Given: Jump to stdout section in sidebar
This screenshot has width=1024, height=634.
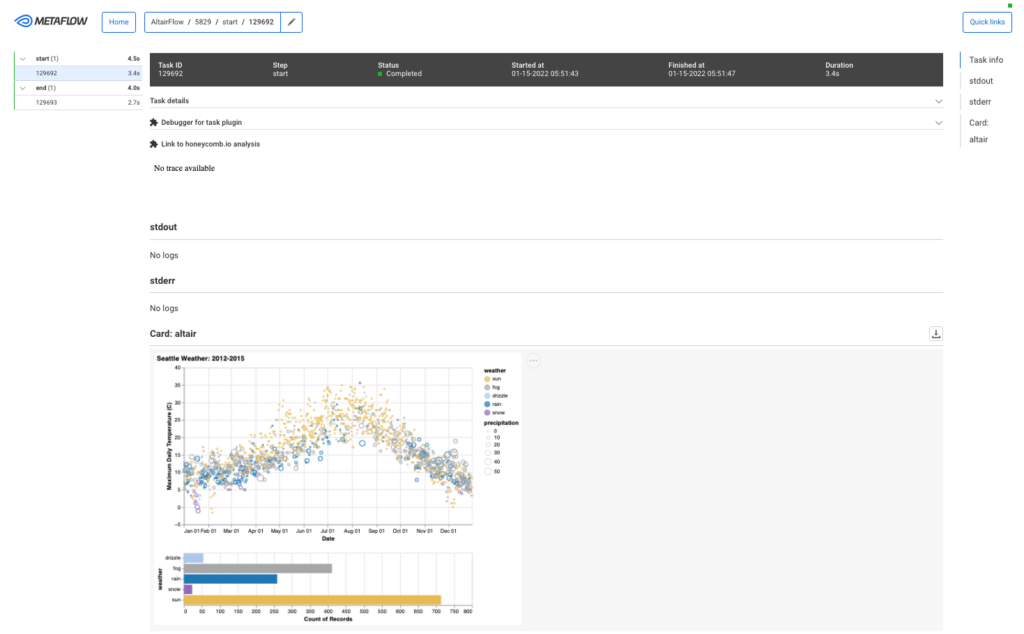Looking at the screenshot, I should tap(981, 81).
